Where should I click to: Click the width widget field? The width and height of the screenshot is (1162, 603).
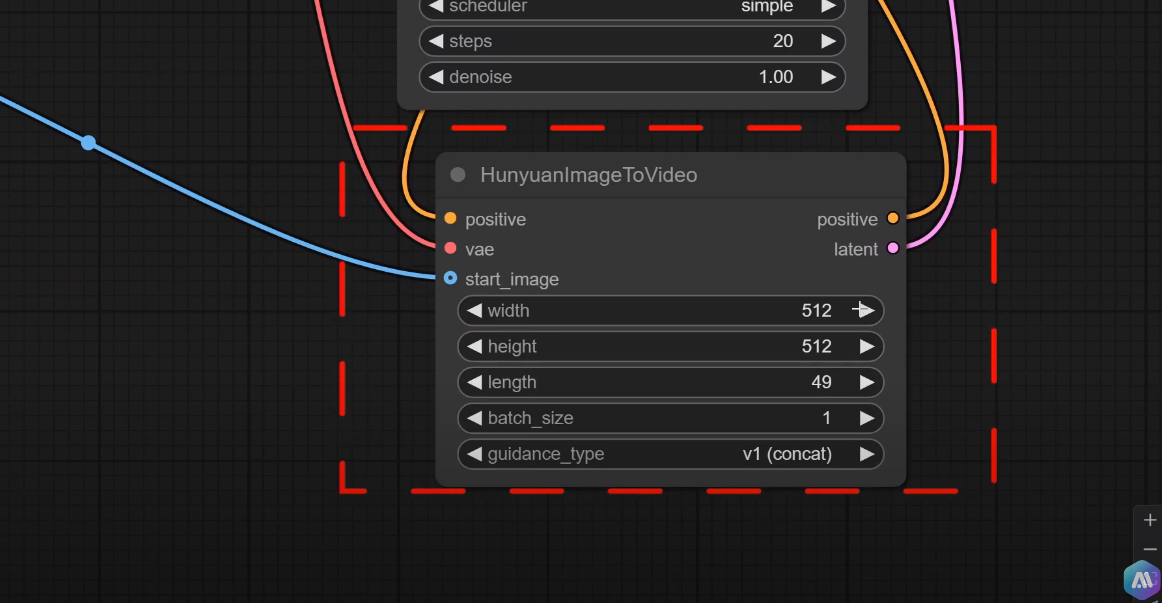[x=671, y=310]
